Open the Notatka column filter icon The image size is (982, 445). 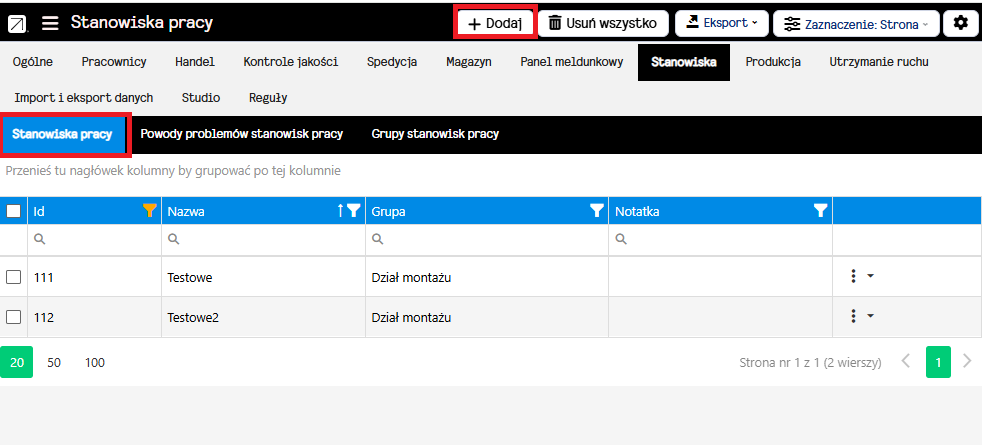[820, 211]
